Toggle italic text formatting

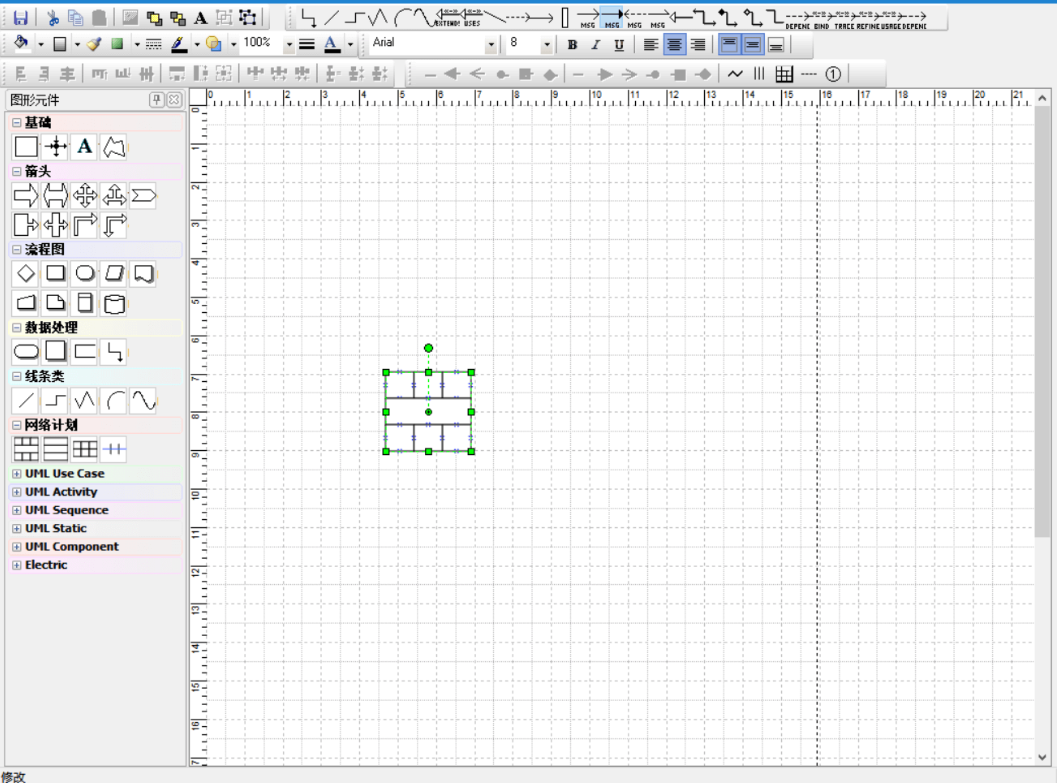click(x=595, y=45)
